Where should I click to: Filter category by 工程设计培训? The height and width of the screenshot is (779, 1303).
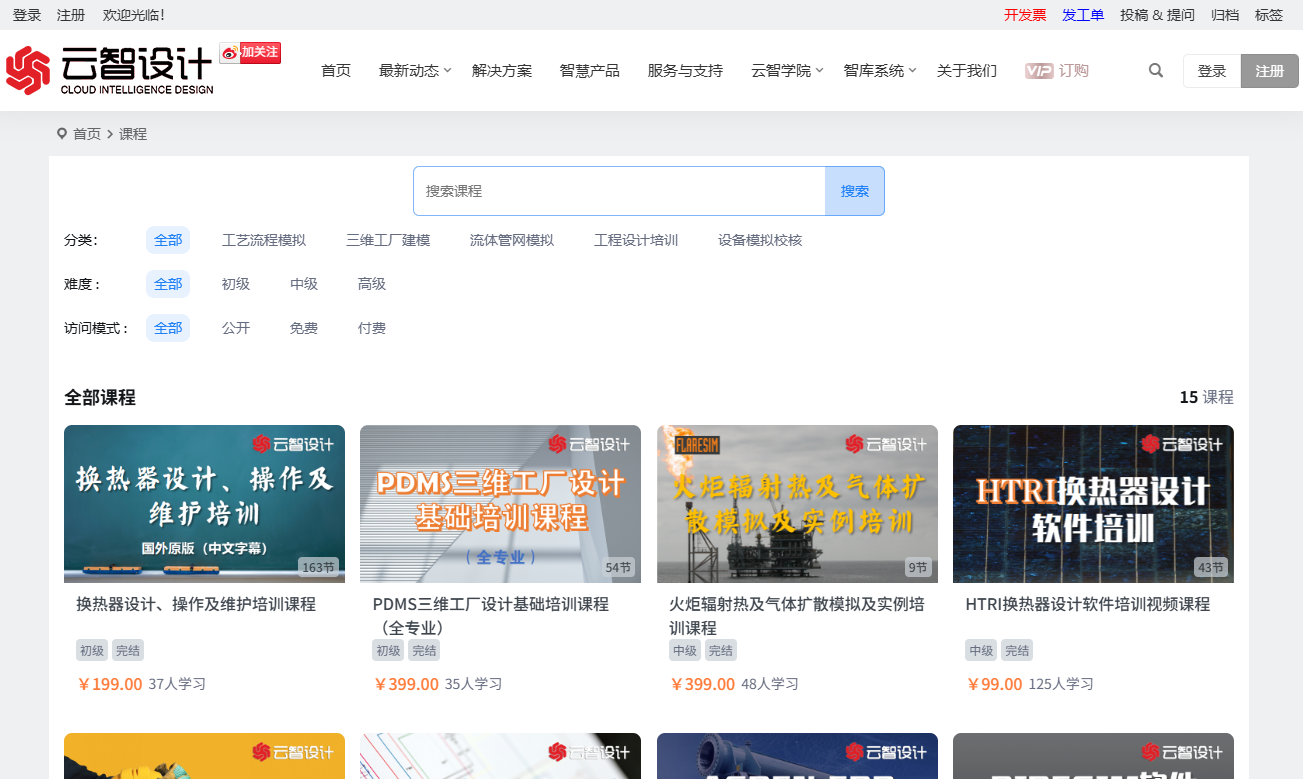pos(636,240)
